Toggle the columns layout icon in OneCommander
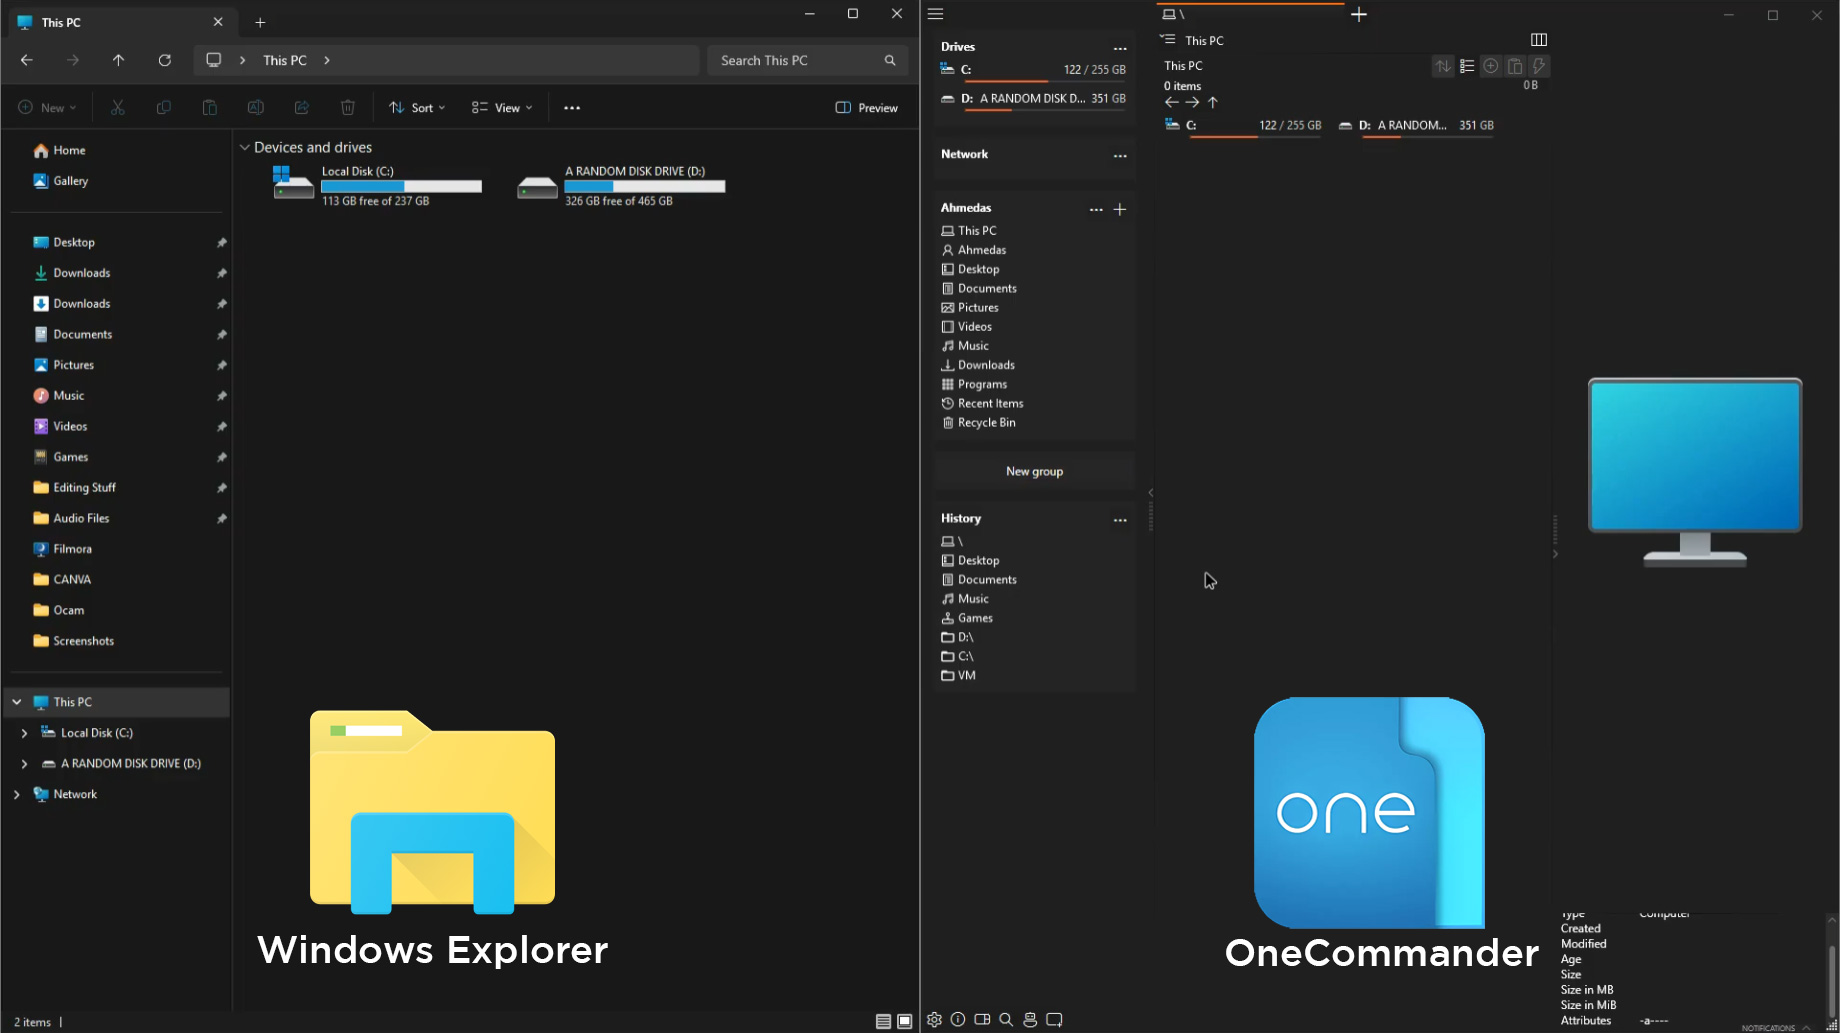This screenshot has width=1840, height=1033. coord(1539,40)
